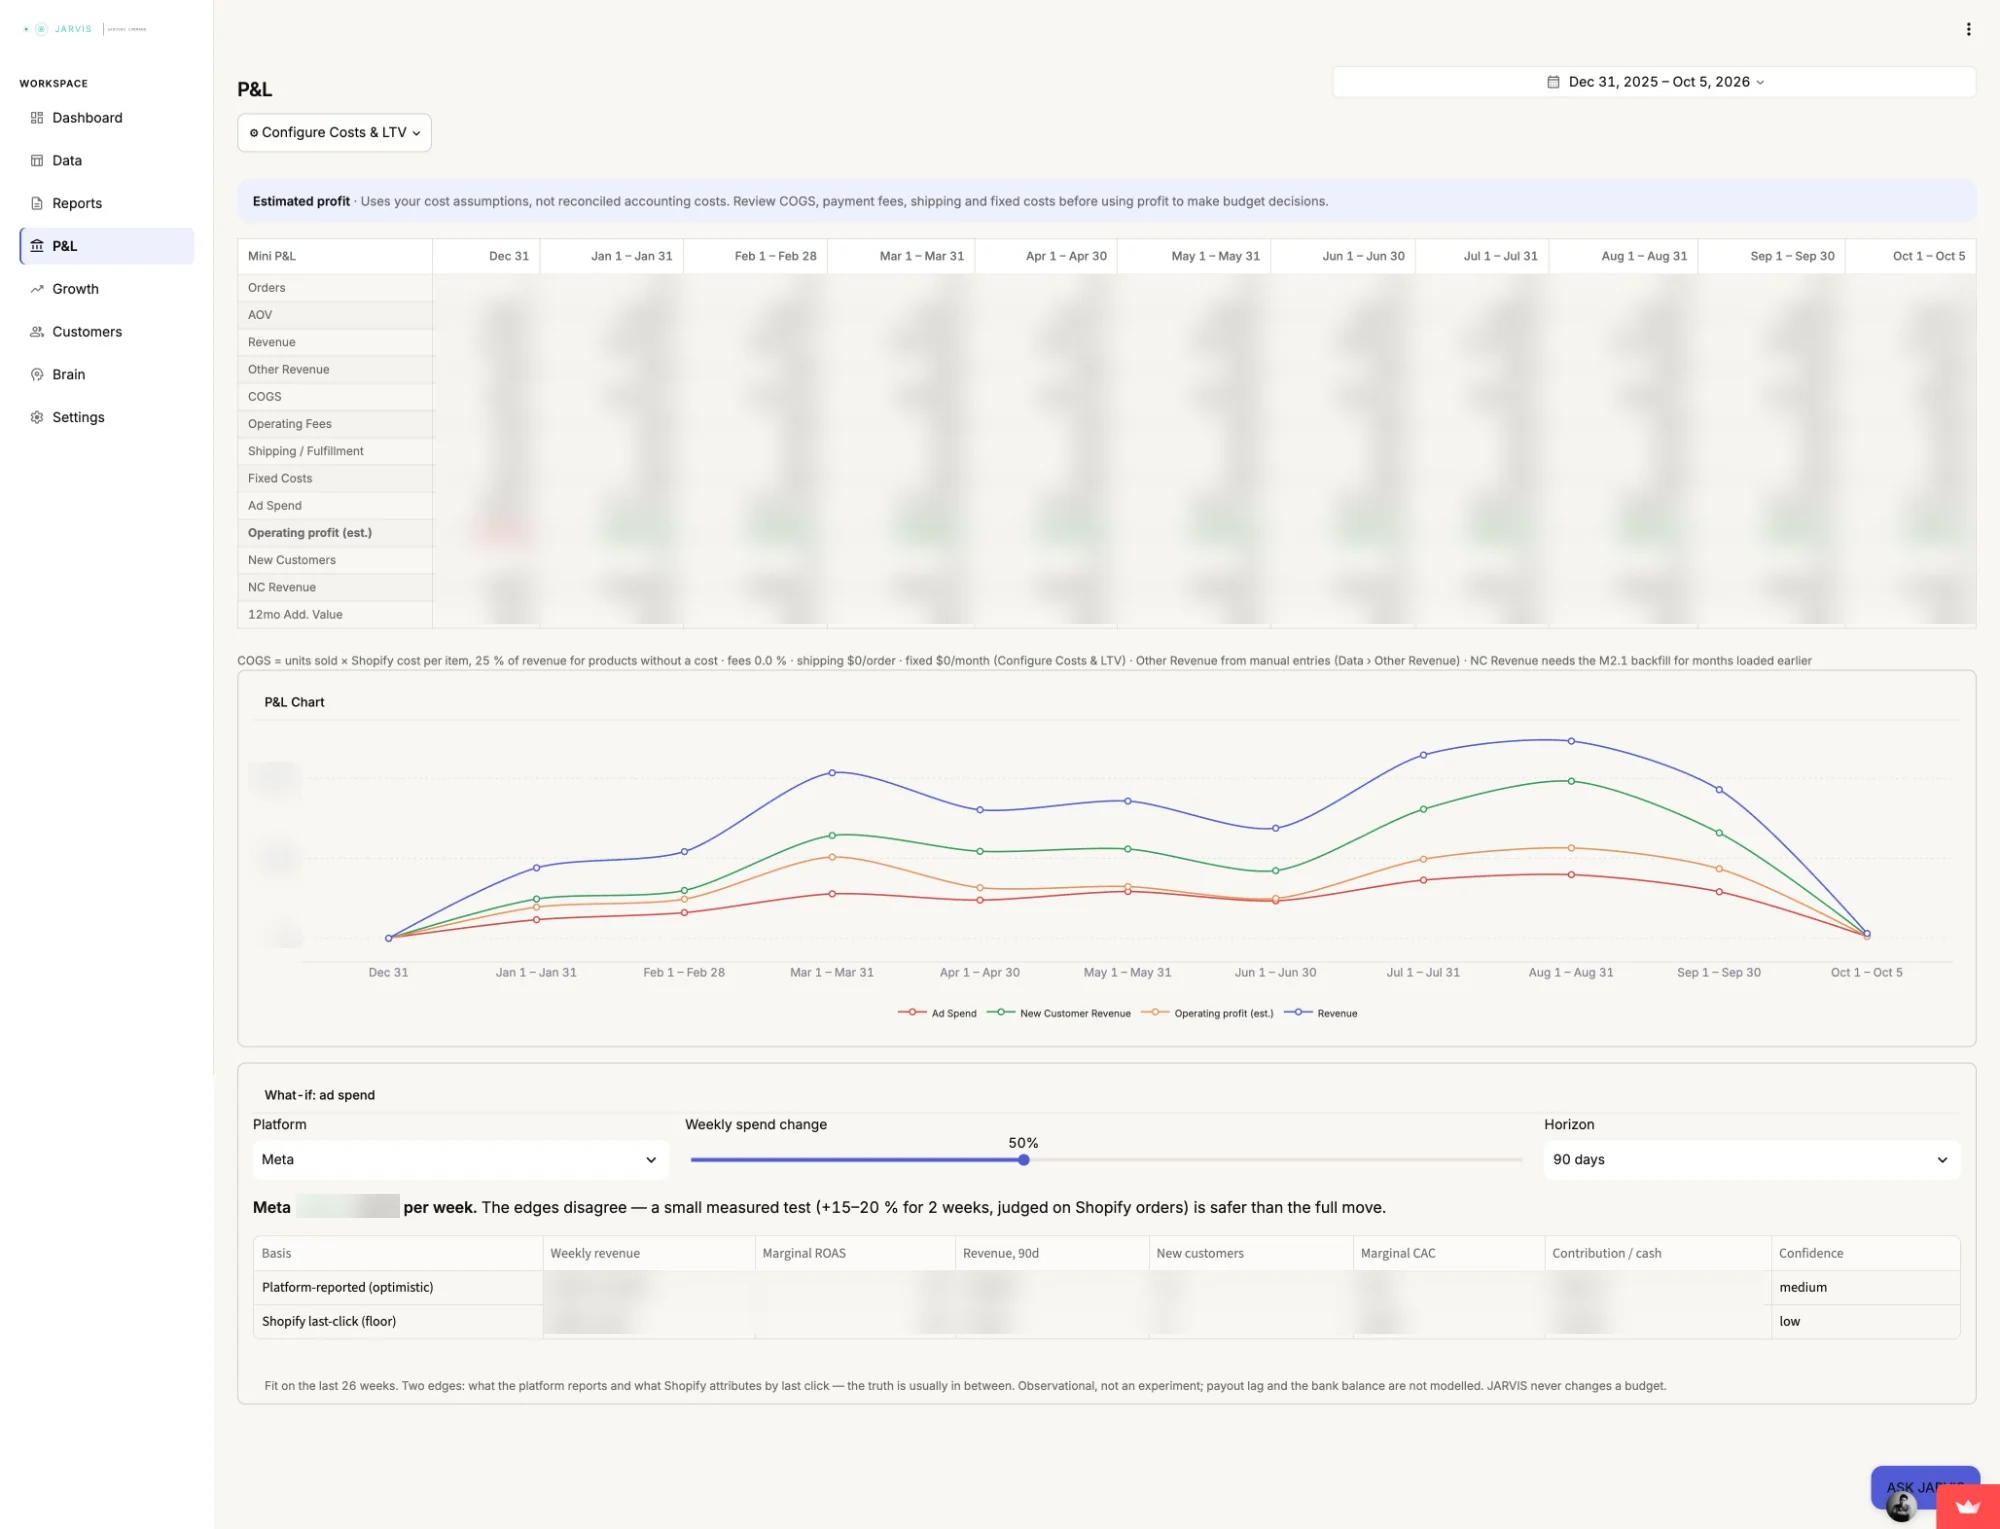Navigate to the Growth section
The image size is (2000, 1529).
tap(107, 289)
